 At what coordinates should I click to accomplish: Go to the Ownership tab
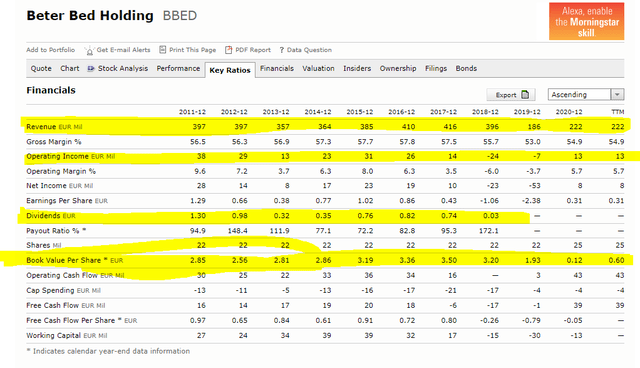398,69
